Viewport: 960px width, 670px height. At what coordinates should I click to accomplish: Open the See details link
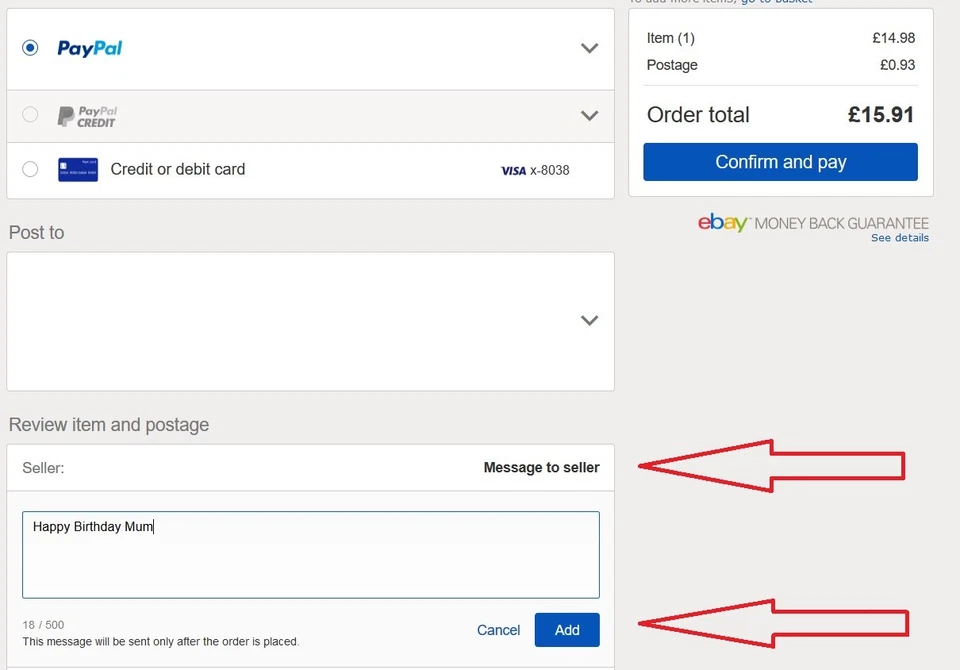(x=899, y=238)
